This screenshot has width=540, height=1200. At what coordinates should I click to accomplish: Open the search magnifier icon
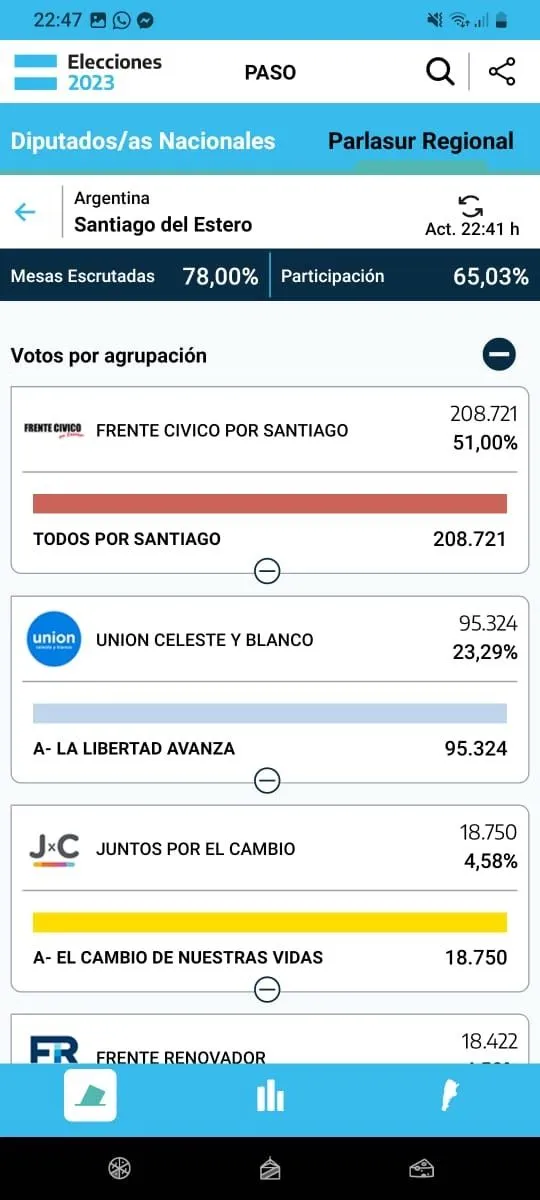440,72
